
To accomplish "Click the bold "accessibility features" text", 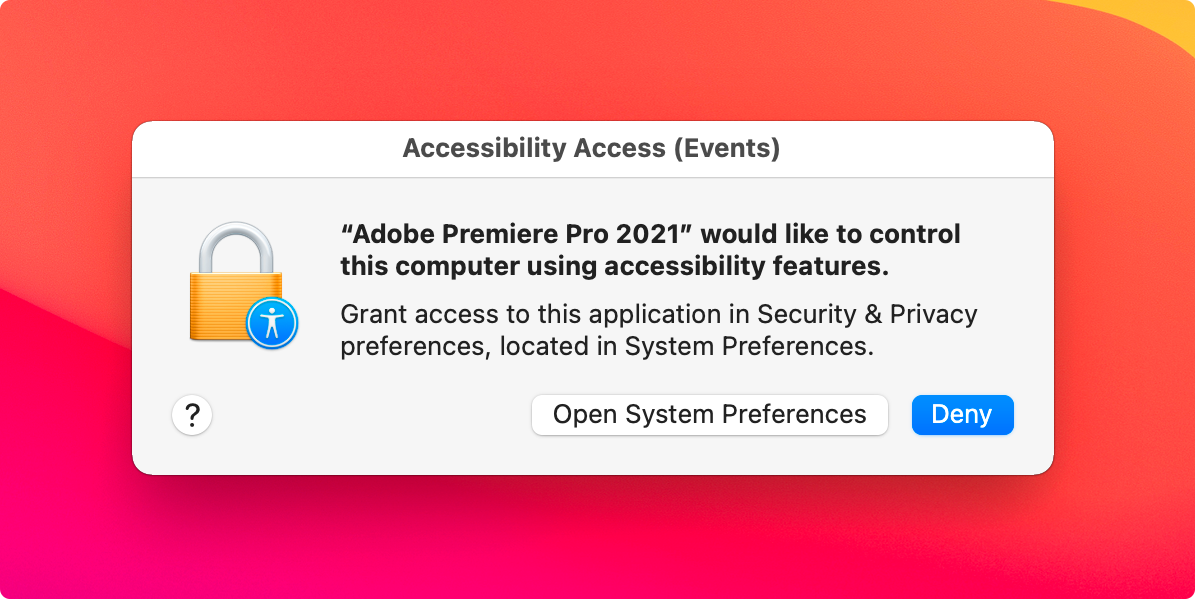I will pos(746,266).
